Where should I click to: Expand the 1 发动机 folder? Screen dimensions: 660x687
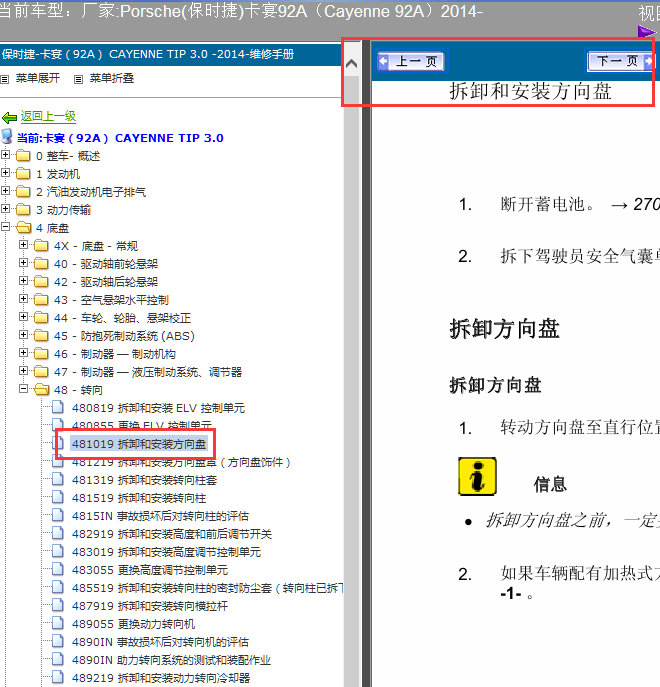click(x=5, y=173)
